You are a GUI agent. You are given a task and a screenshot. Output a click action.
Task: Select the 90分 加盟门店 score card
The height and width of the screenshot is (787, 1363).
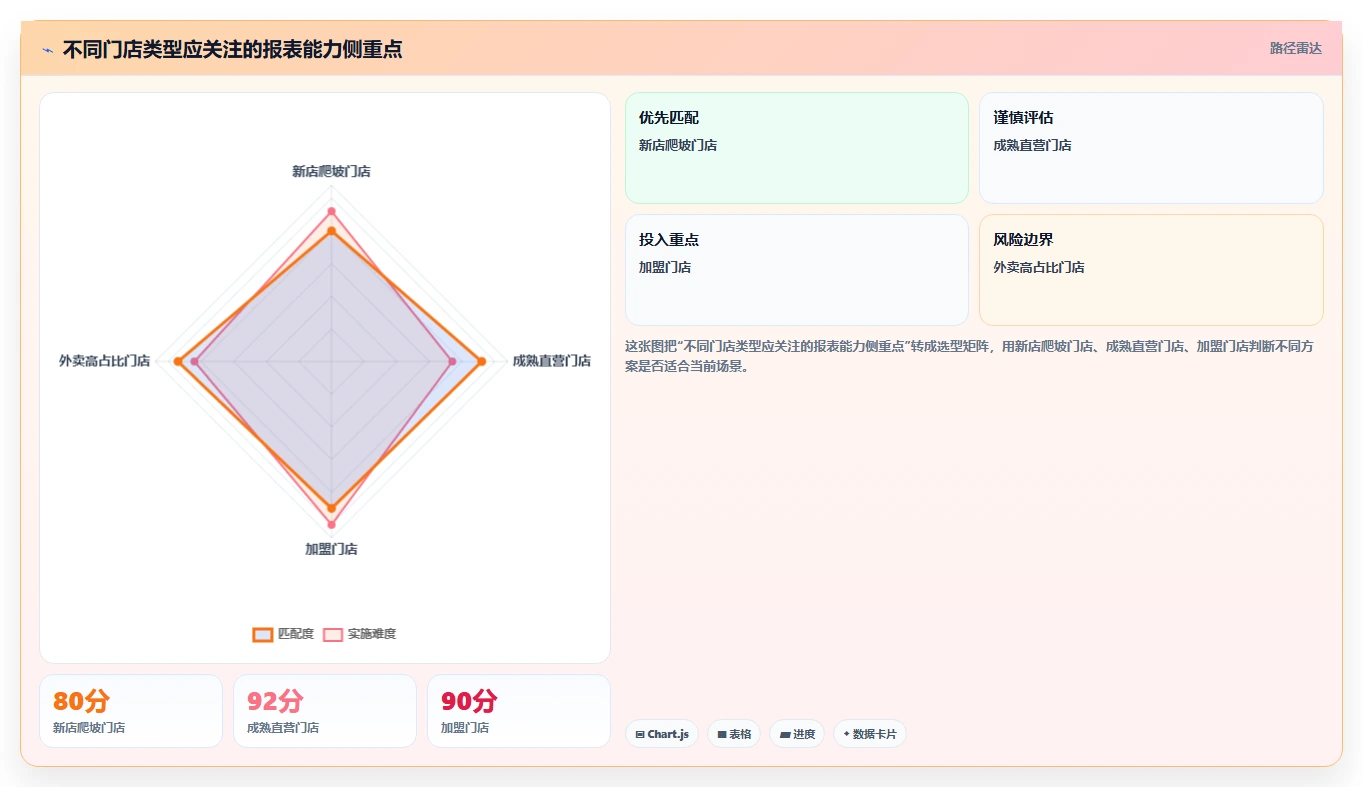coord(519,711)
